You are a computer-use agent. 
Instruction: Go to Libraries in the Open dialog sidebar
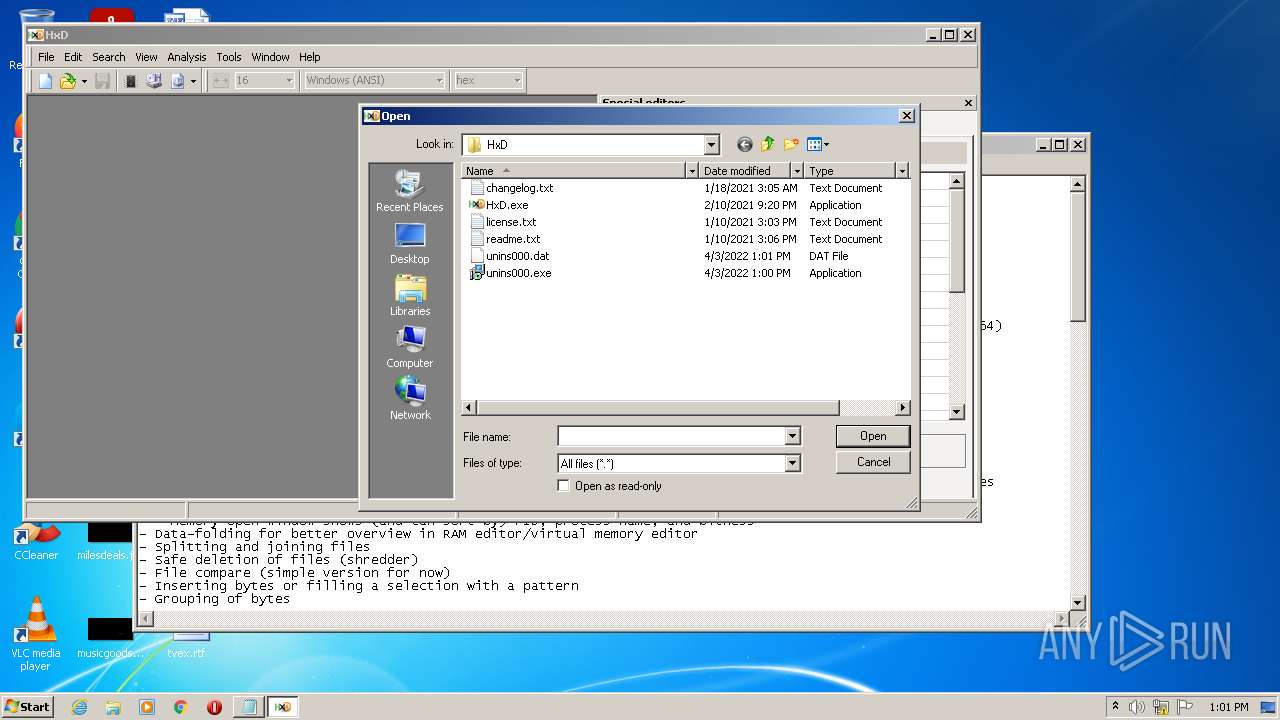tap(410, 295)
